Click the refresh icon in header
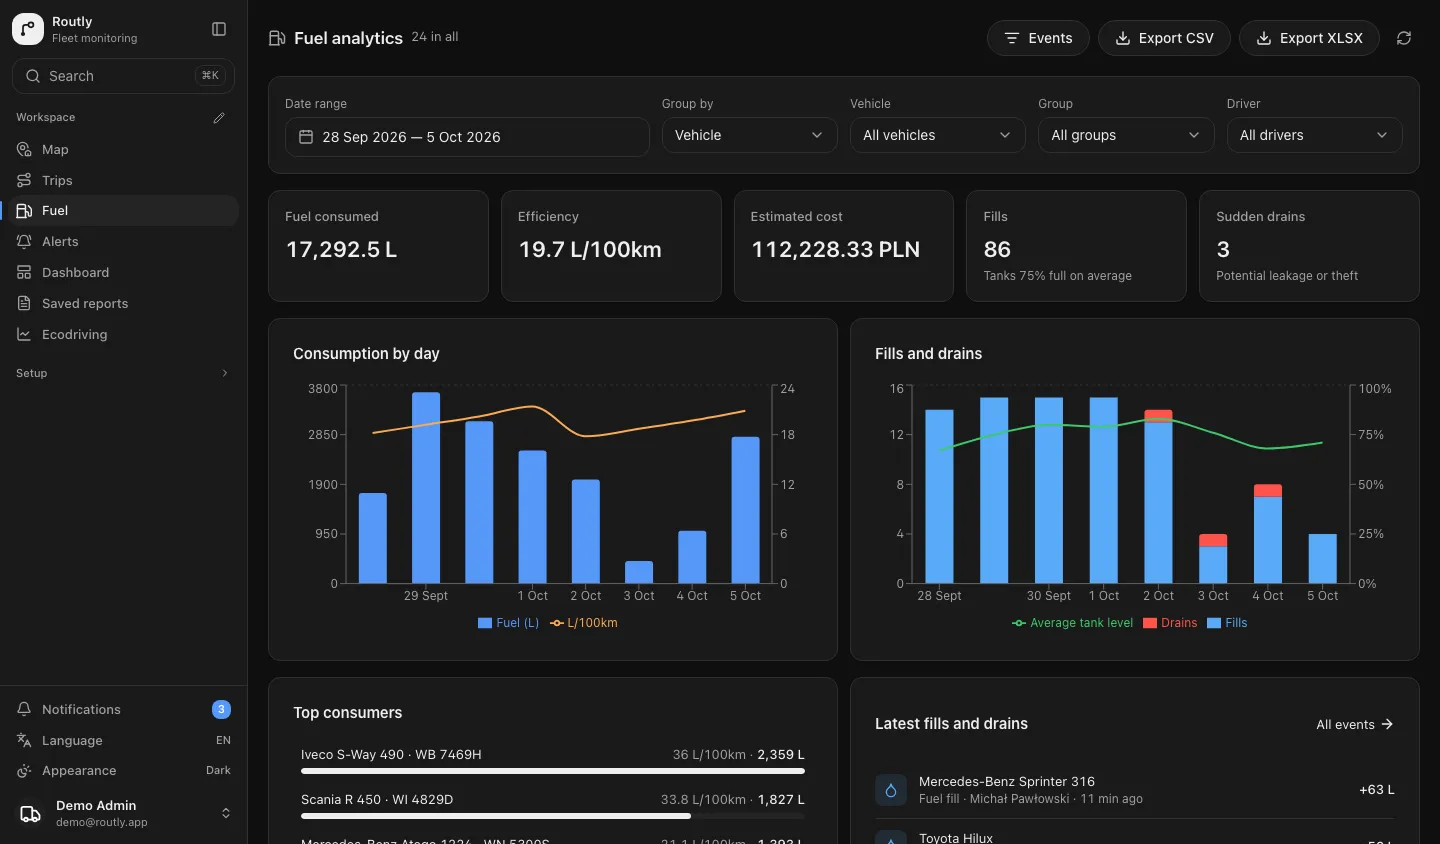The width and height of the screenshot is (1440, 844). (1404, 38)
